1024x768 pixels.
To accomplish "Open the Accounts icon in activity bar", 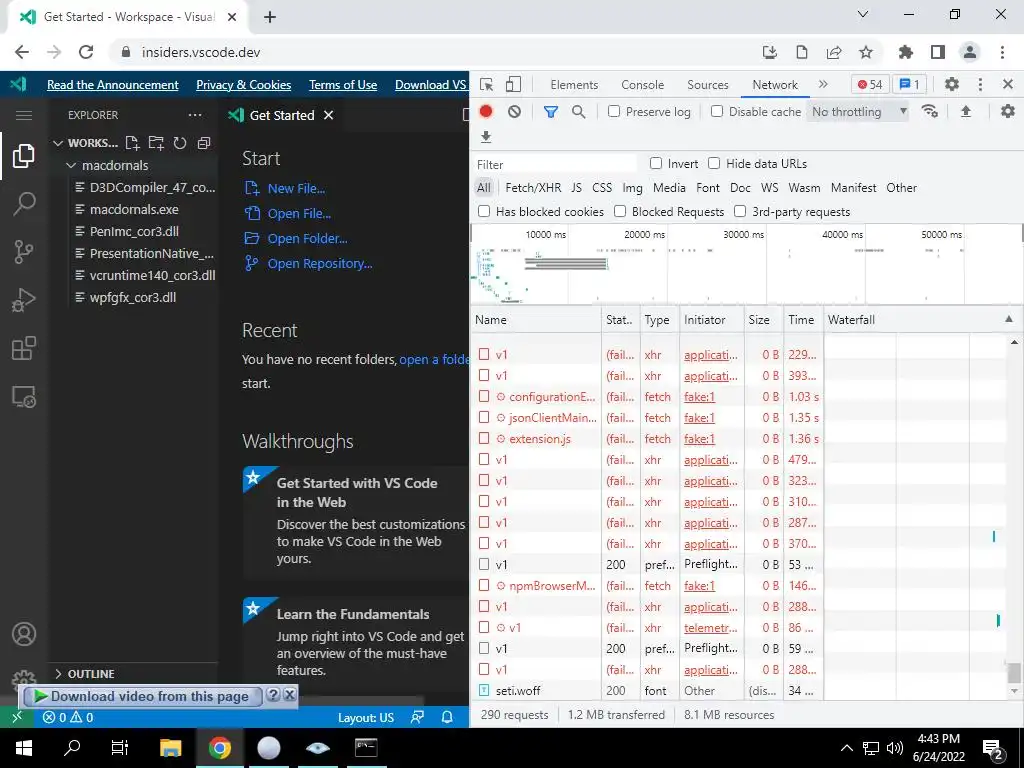I will pyautogui.click(x=24, y=634).
